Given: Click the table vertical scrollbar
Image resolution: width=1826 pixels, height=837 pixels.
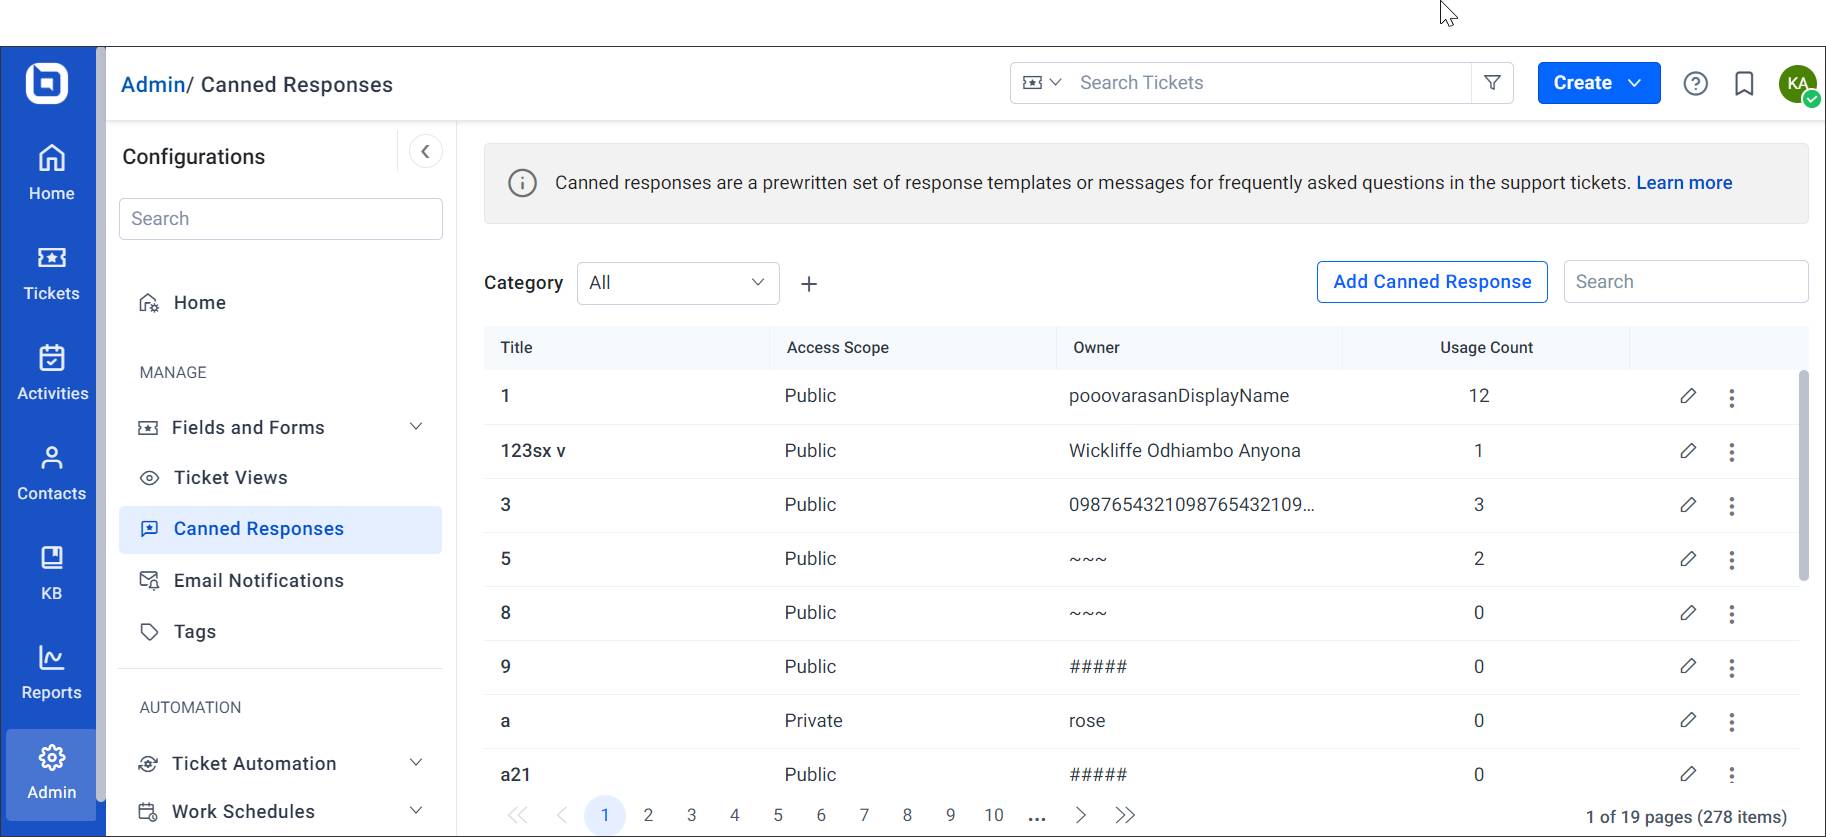Looking at the screenshot, I should [x=1804, y=476].
